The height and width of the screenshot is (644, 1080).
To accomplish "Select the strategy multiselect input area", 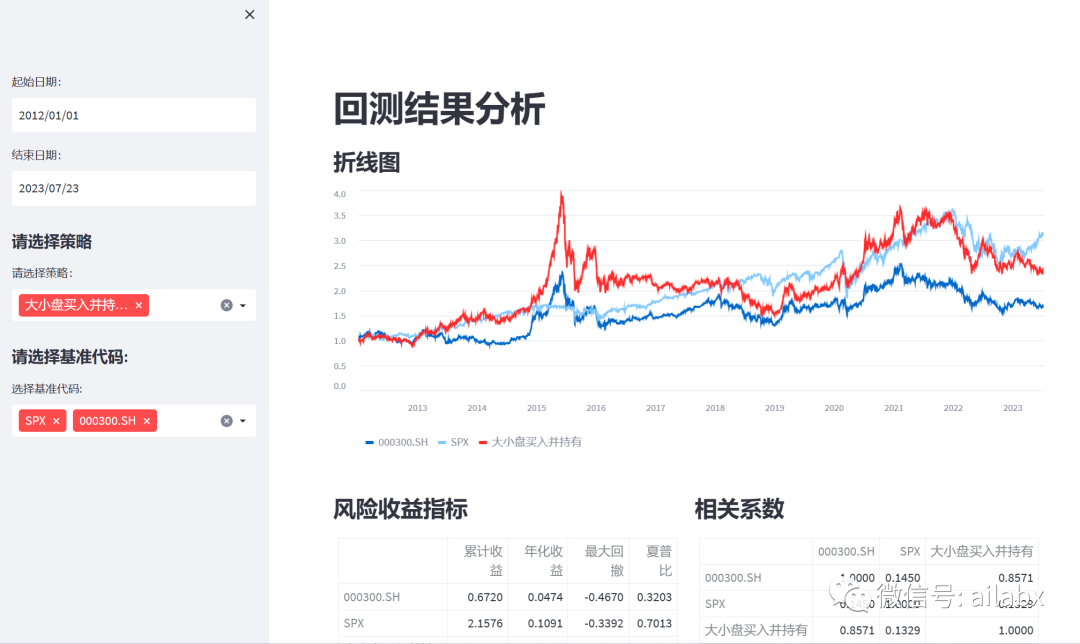I will click(x=180, y=305).
